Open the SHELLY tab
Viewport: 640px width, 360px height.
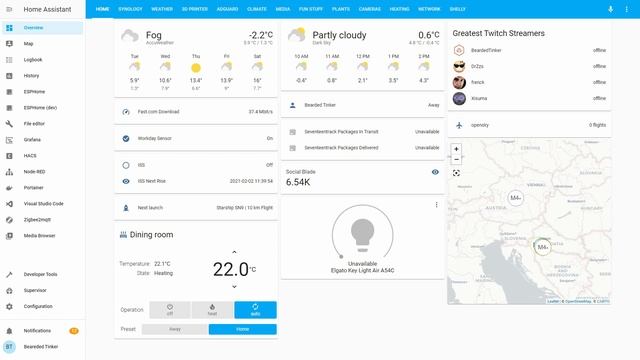[x=458, y=9]
